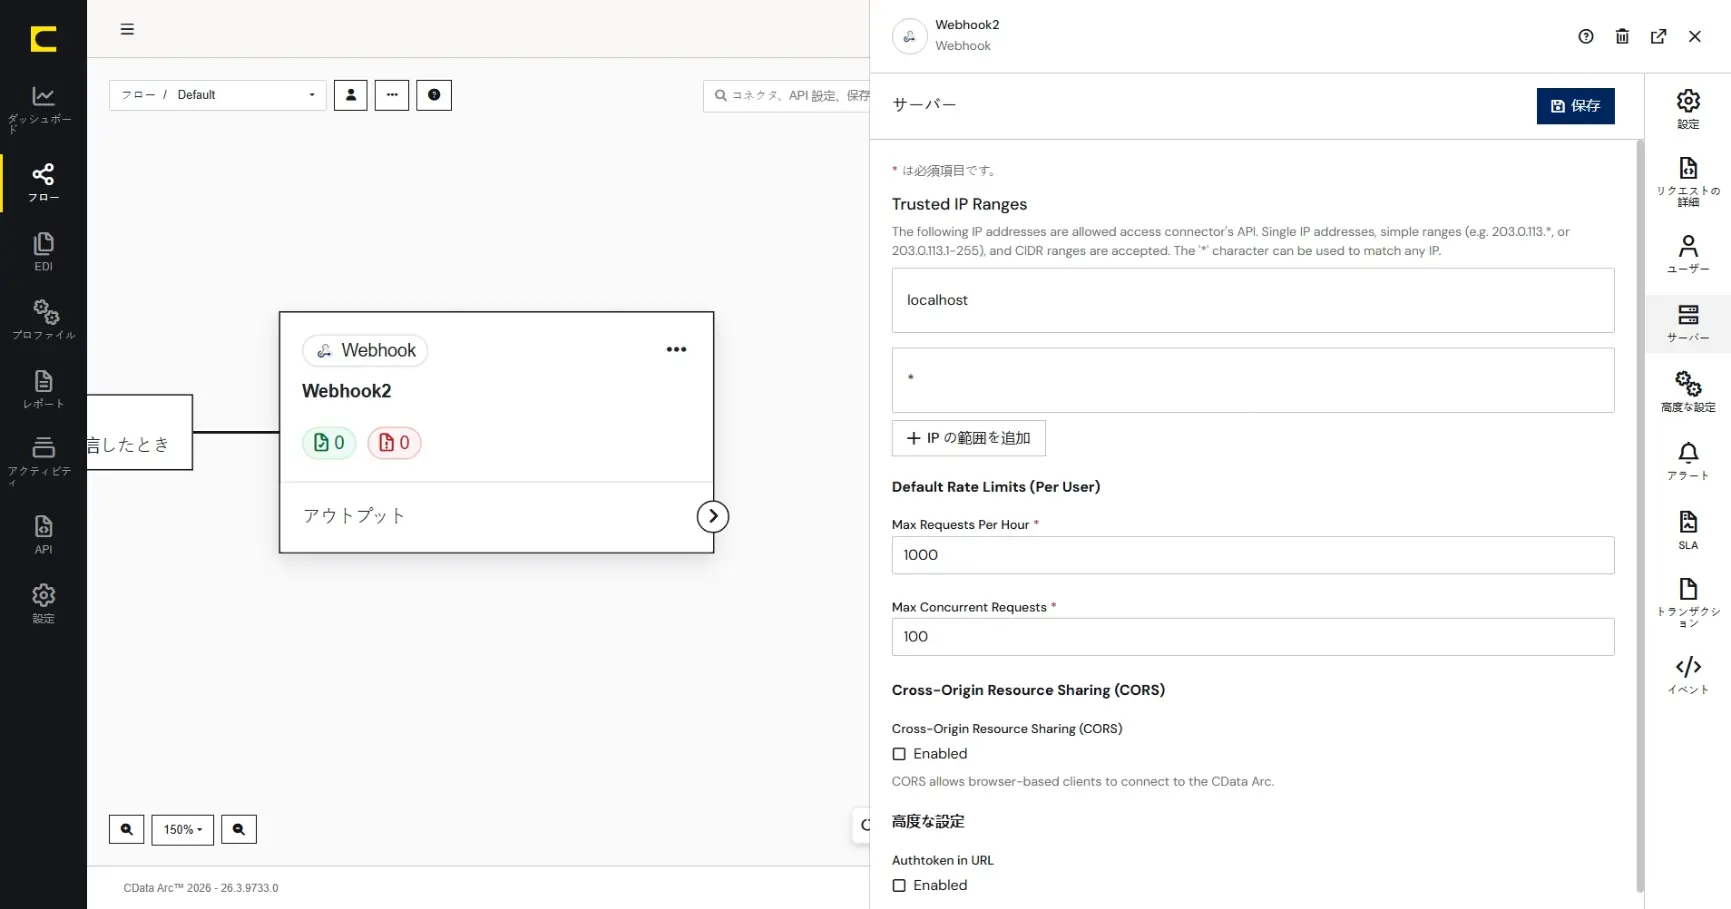Select the Webhook2 node title

347,391
